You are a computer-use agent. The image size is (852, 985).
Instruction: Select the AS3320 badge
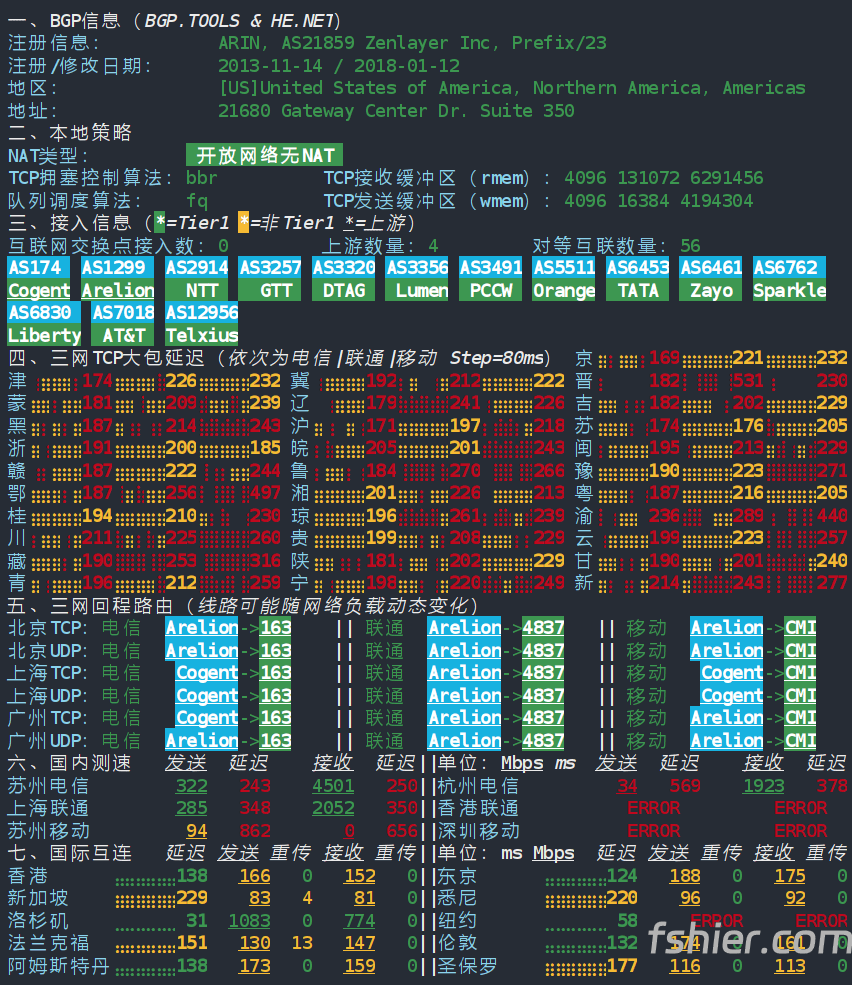click(x=343, y=268)
